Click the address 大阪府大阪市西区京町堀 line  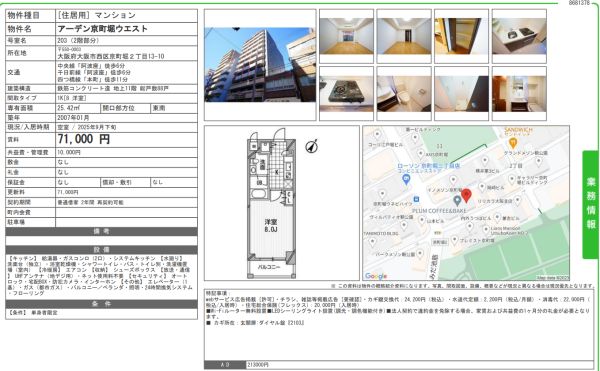tap(111, 56)
